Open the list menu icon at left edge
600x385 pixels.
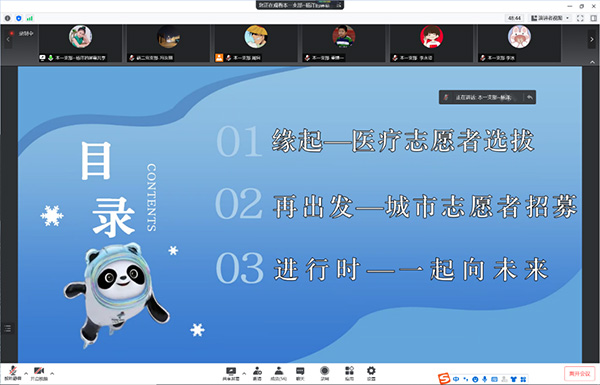(8, 328)
